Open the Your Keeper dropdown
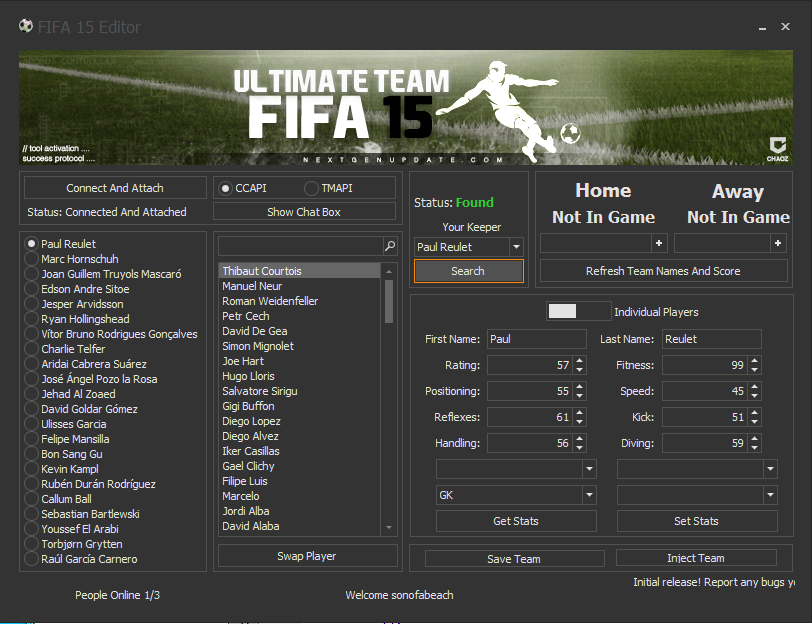 [516, 247]
